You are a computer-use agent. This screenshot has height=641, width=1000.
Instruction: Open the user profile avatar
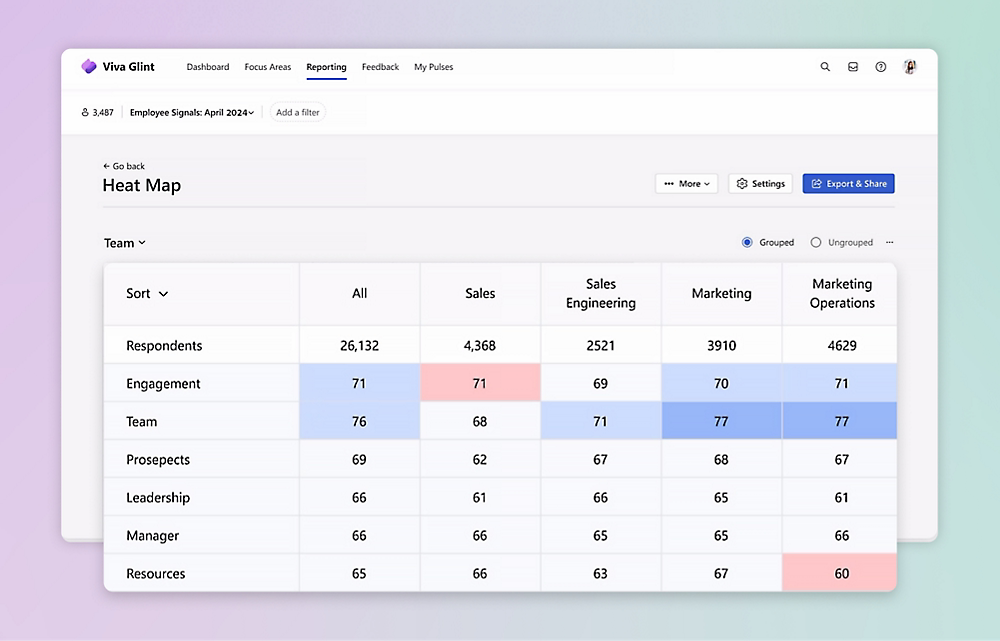[x=910, y=67]
